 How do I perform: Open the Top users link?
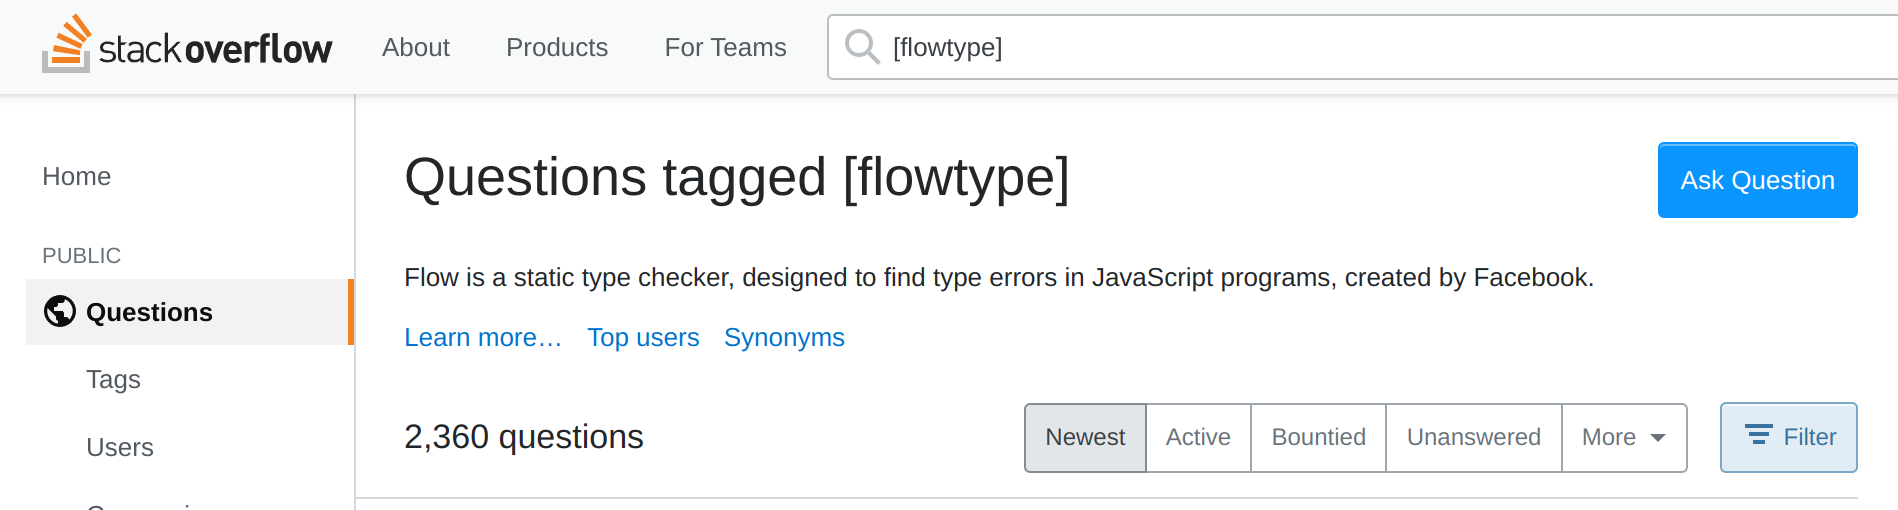tap(643, 338)
